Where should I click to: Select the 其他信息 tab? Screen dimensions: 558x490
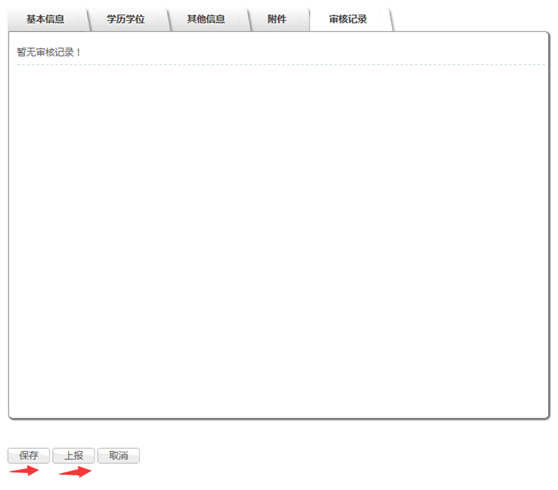[x=206, y=19]
